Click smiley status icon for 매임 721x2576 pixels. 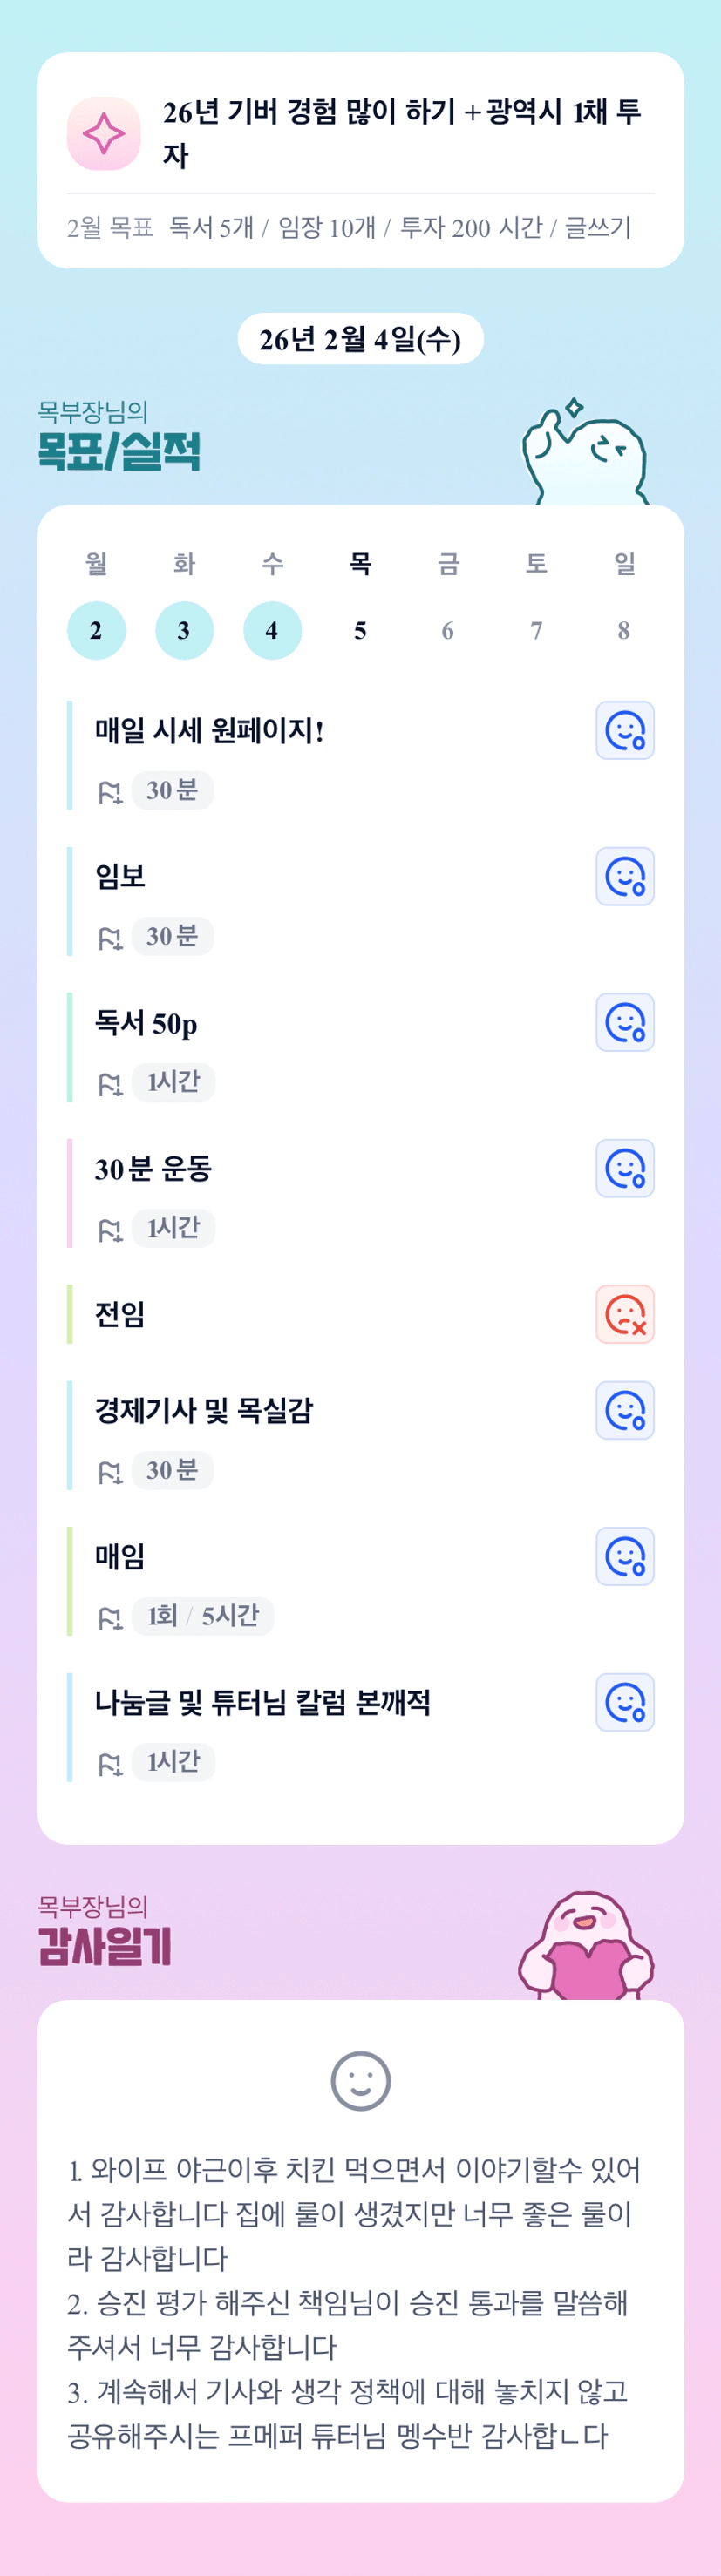625,1556
